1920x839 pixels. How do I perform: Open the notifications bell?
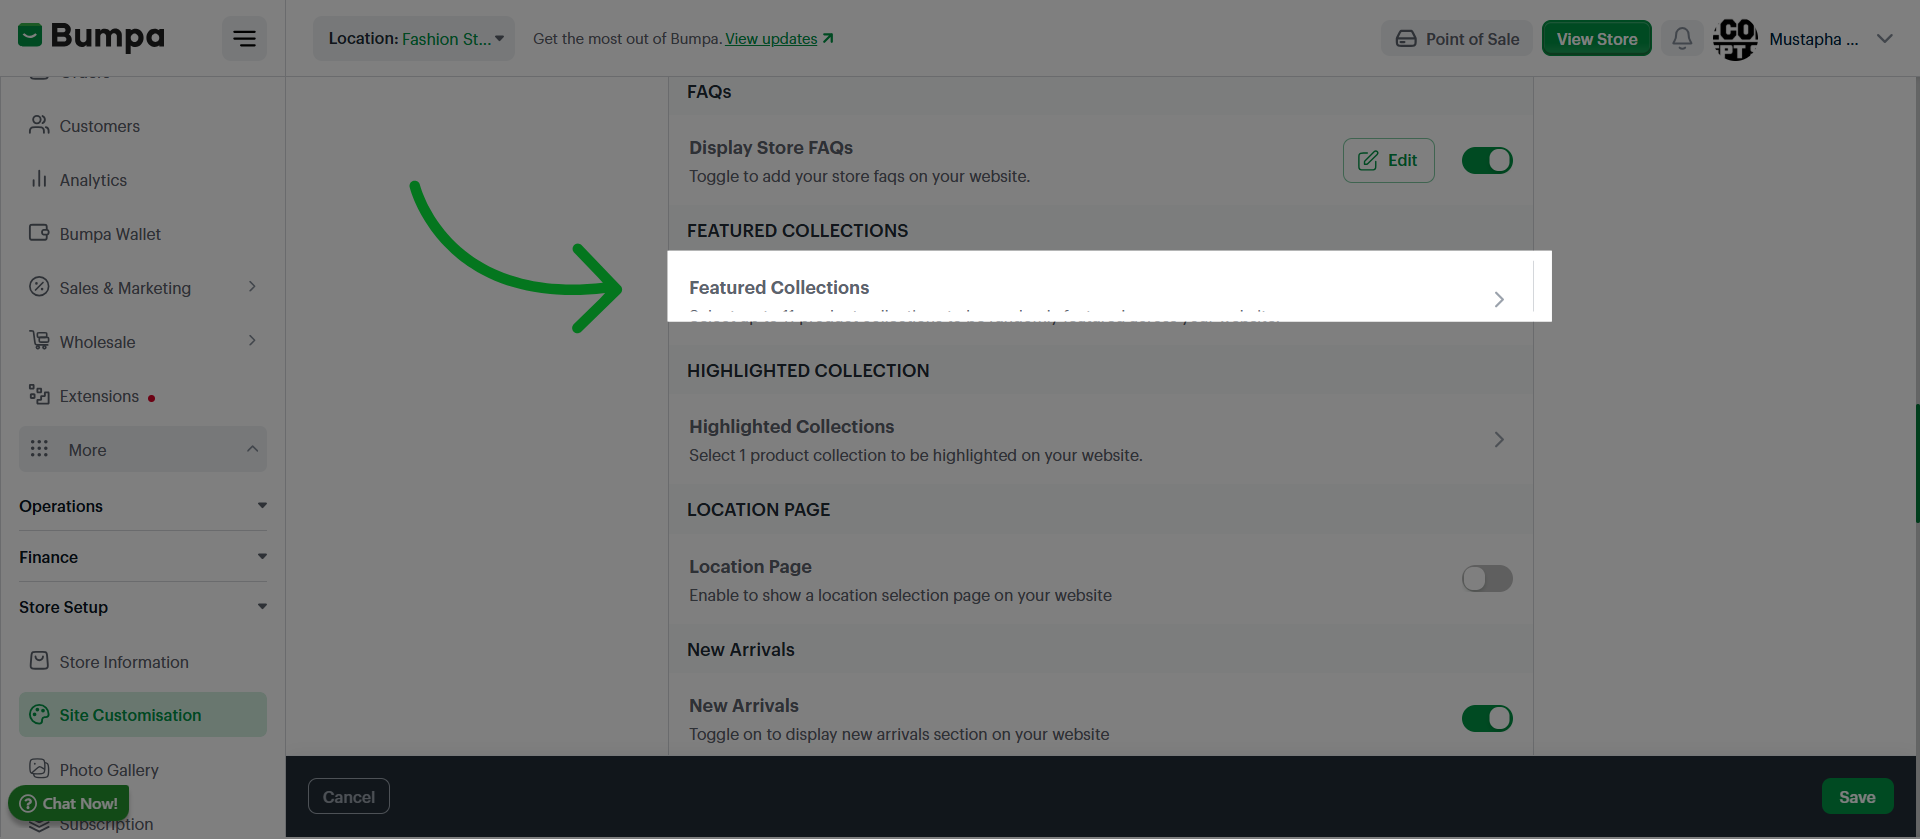(x=1682, y=39)
